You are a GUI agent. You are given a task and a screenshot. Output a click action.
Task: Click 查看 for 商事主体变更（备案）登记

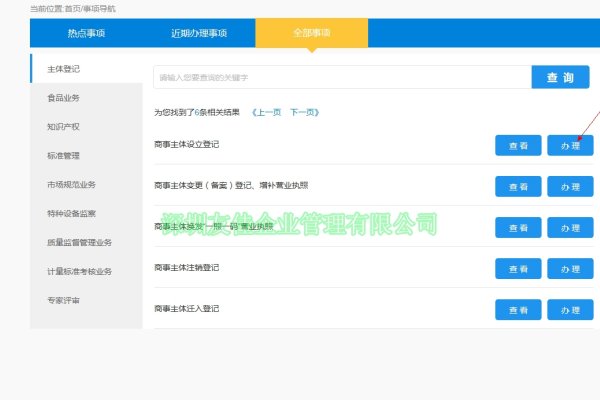tap(518, 186)
